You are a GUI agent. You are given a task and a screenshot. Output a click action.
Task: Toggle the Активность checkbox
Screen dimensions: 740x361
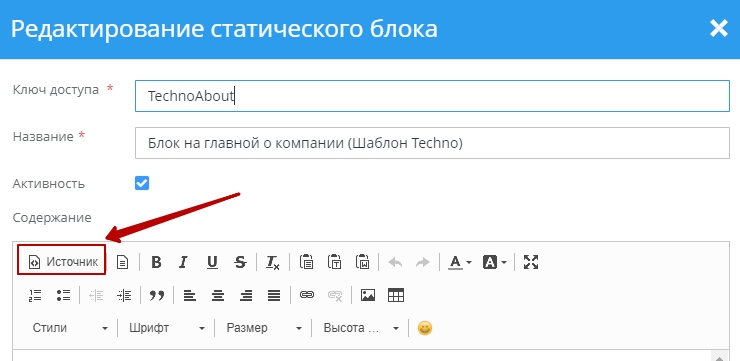point(142,183)
